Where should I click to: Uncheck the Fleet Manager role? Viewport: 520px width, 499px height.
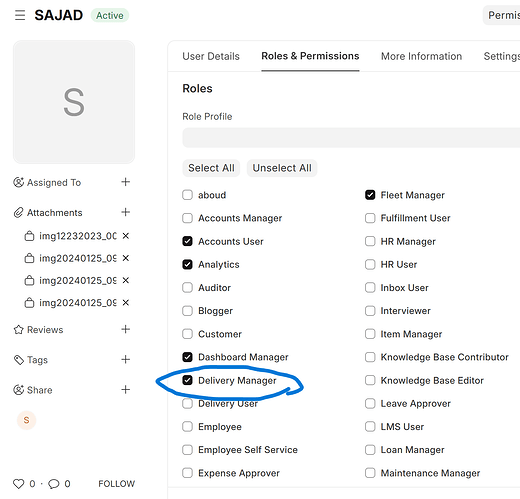(370, 195)
